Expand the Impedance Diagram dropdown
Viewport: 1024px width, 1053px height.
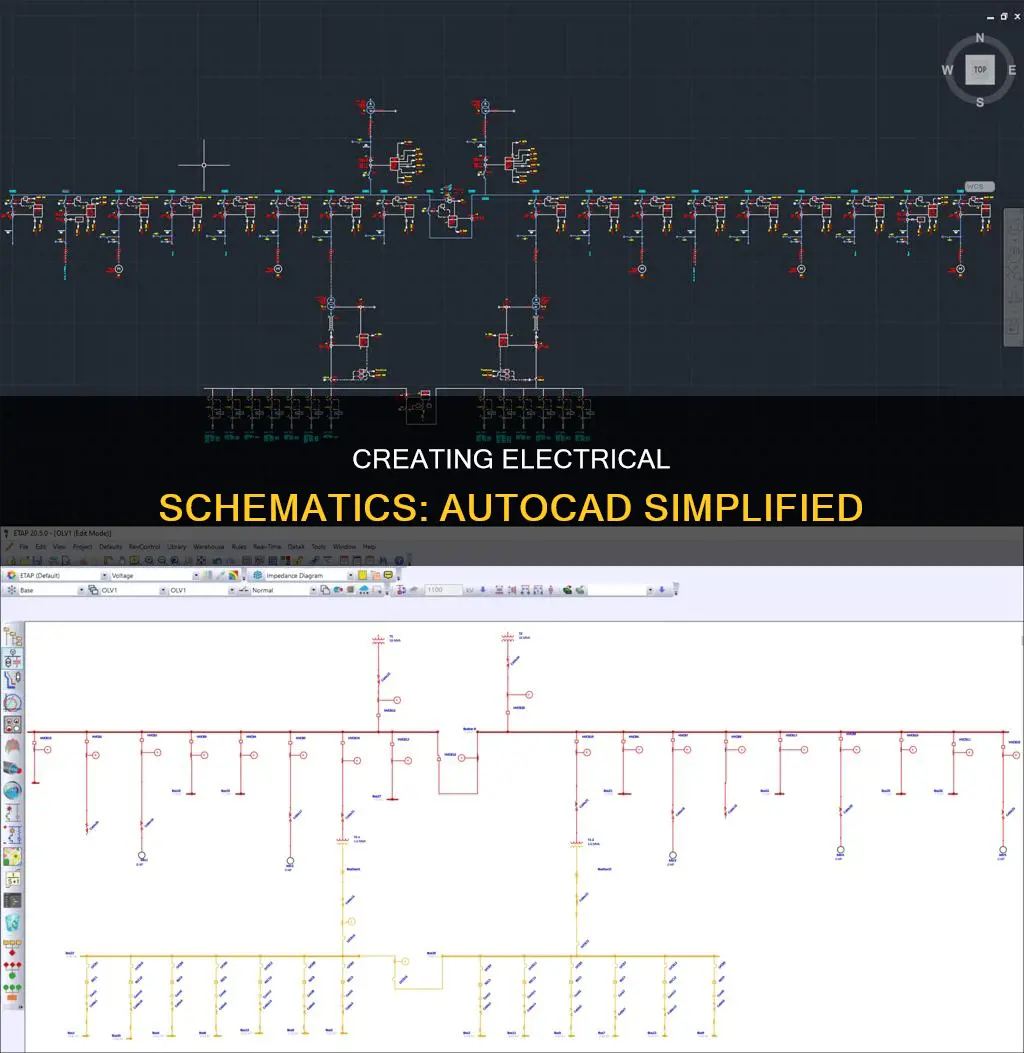click(350, 576)
